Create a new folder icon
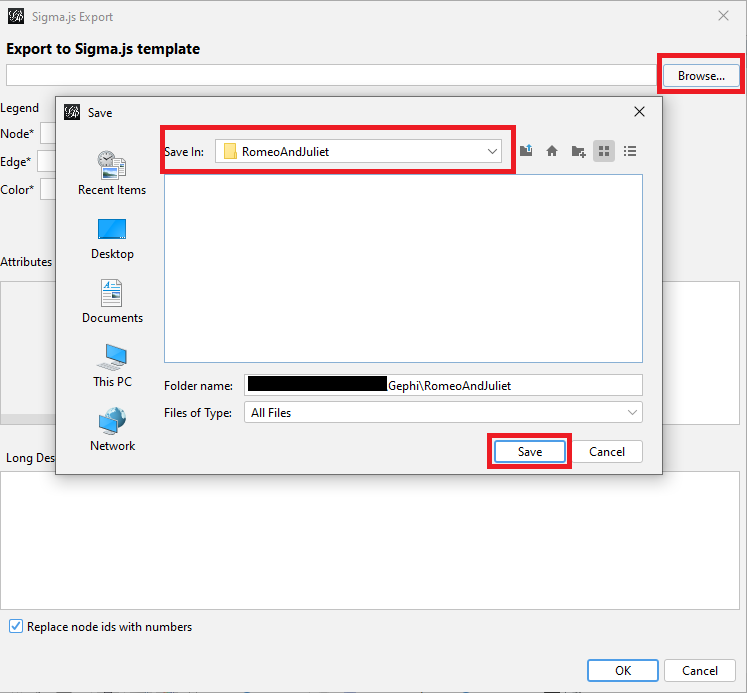Screen dimensions: 747x693 [x=578, y=151]
